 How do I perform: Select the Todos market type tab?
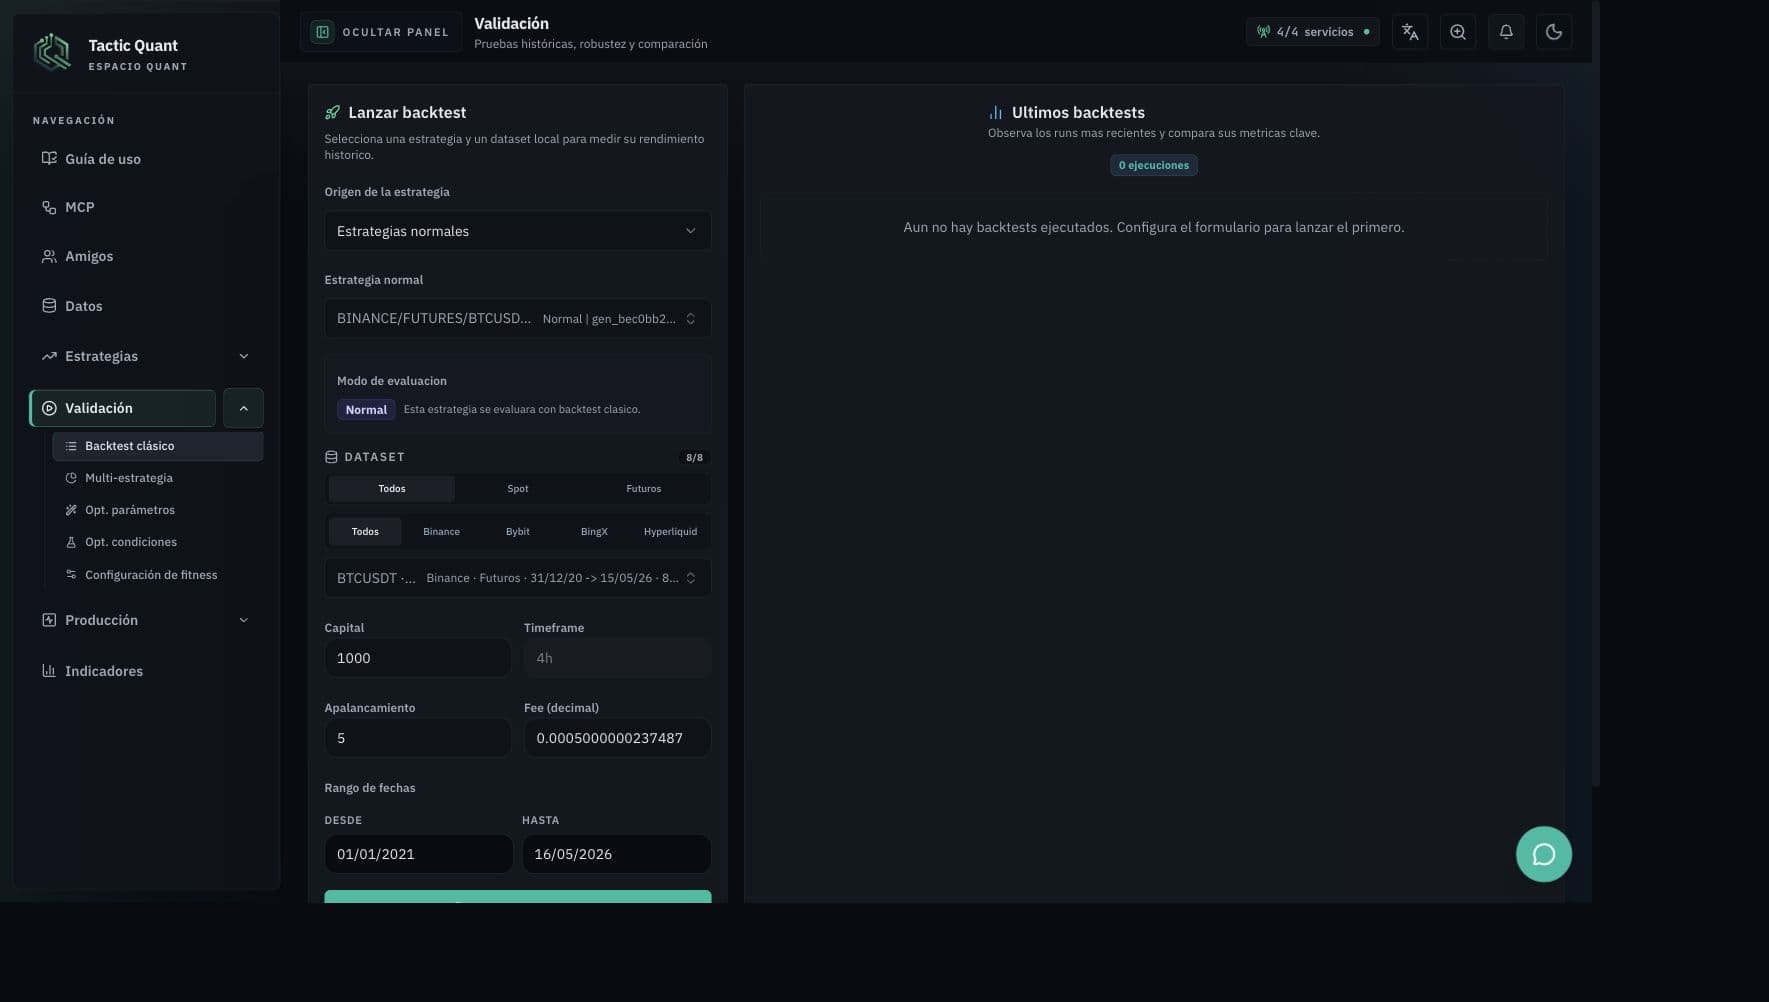(x=392, y=489)
